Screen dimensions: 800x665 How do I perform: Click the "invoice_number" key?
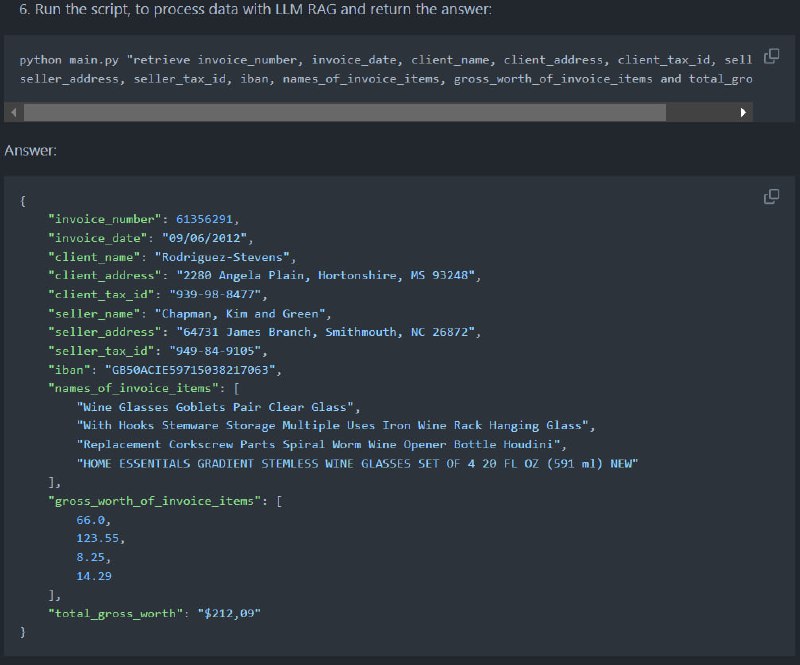(x=104, y=219)
